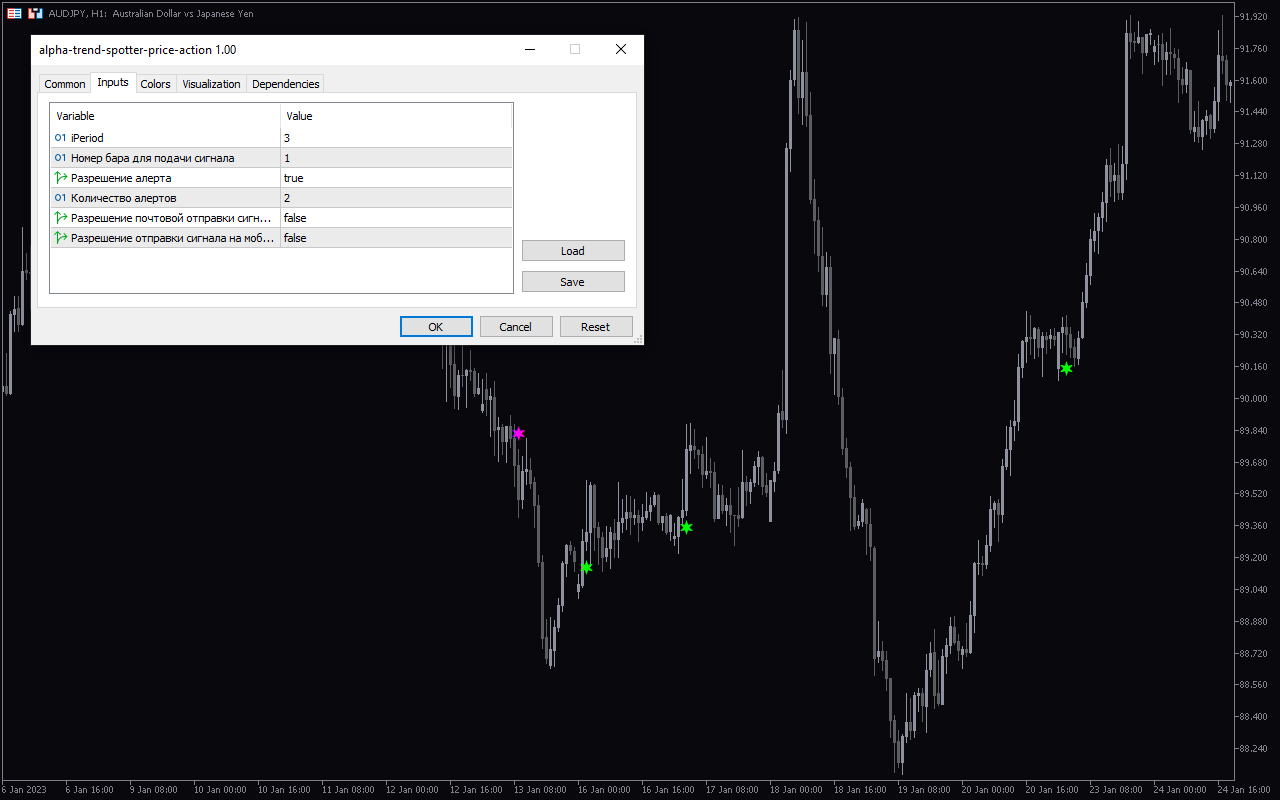Image resolution: width=1280 pixels, height=800 pixels.
Task: Switch to the Dependencies tab
Action: [x=286, y=84]
